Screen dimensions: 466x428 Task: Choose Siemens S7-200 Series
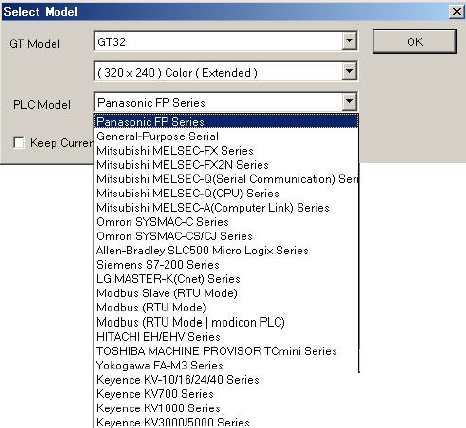226,265
